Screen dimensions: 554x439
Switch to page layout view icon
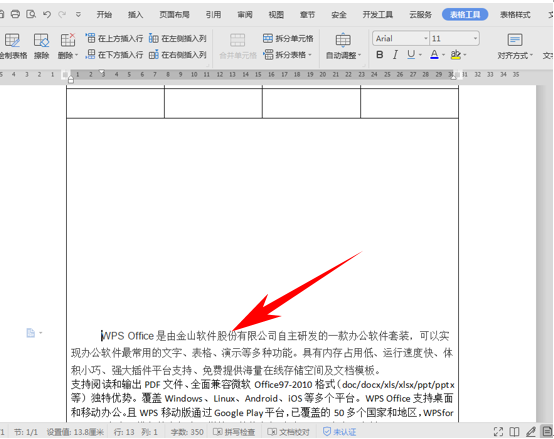coord(547,432)
